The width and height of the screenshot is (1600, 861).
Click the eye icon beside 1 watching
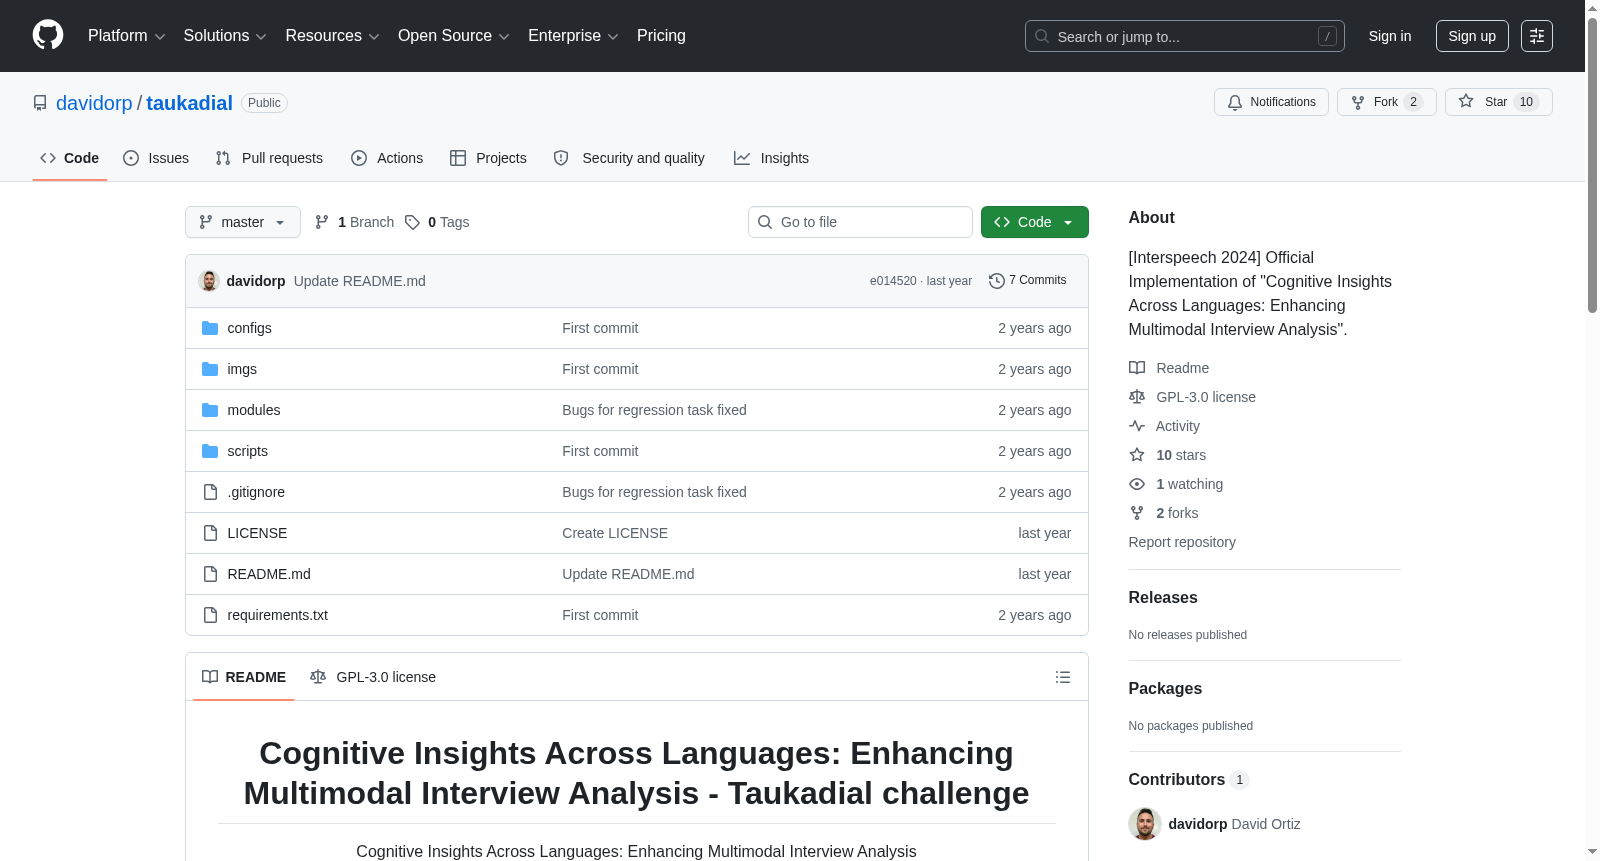click(x=1137, y=484)
